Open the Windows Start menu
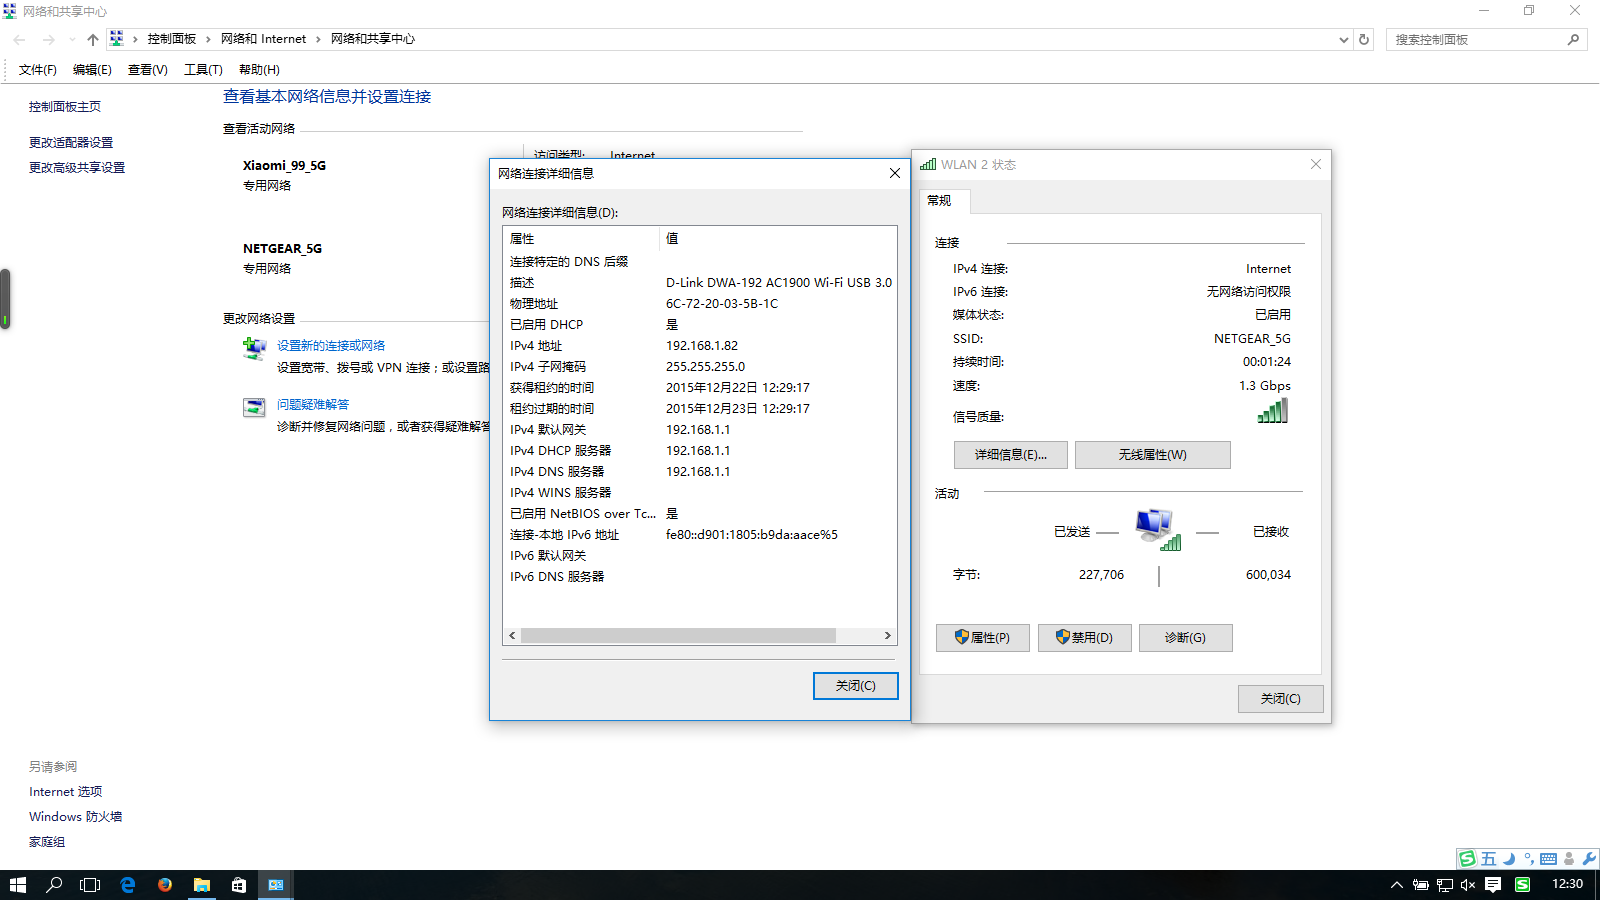This screenshot has width=1600, height=900. (x=18, y=885)
